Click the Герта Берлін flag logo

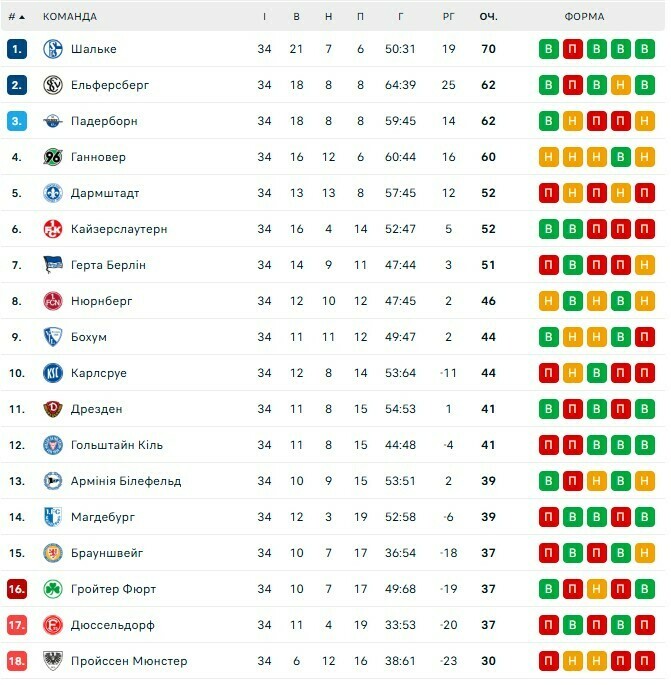53,265
